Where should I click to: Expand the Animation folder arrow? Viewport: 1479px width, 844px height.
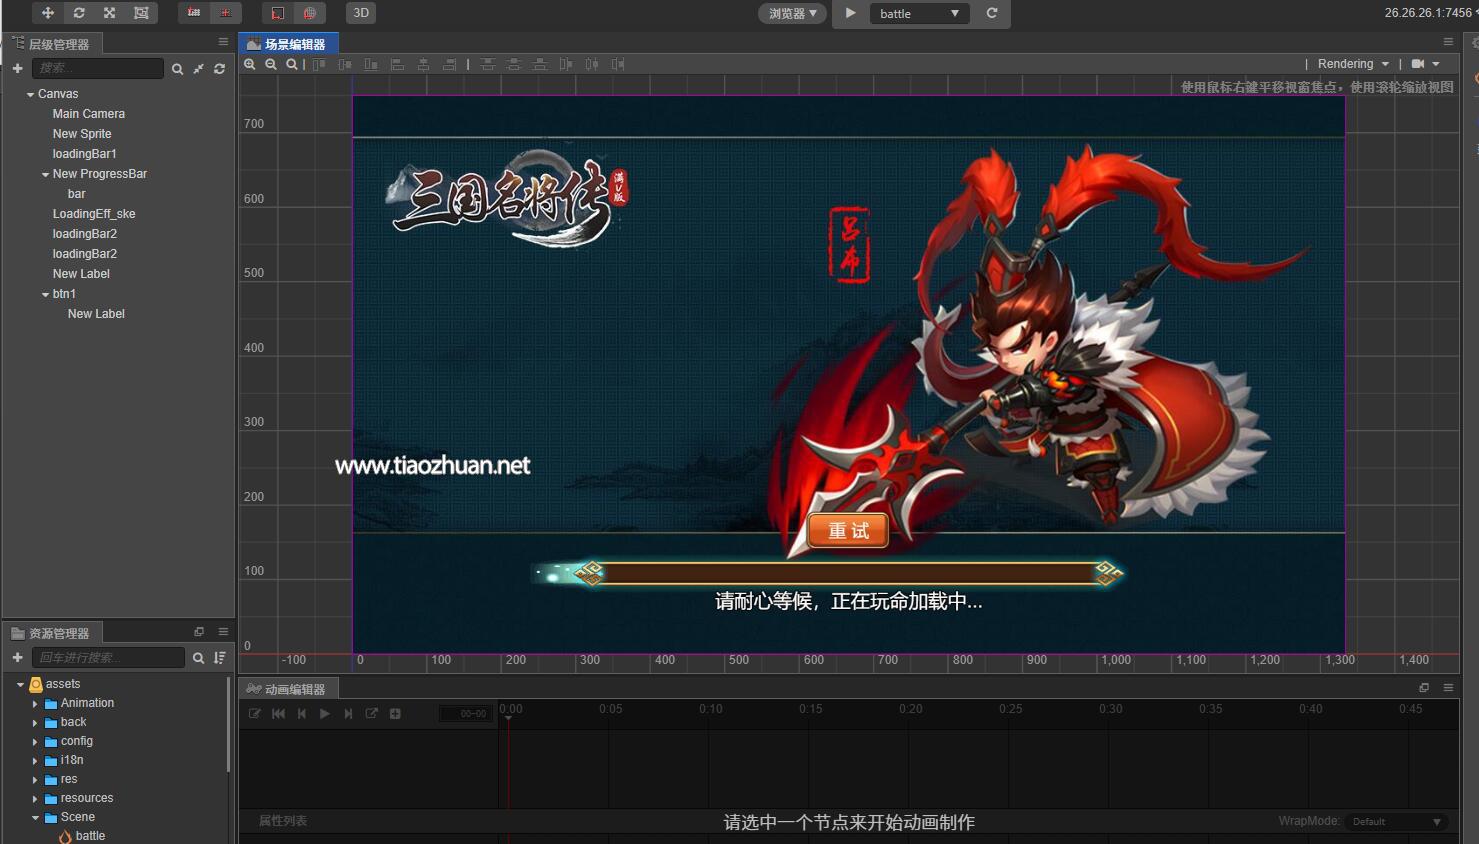(35, 704)
